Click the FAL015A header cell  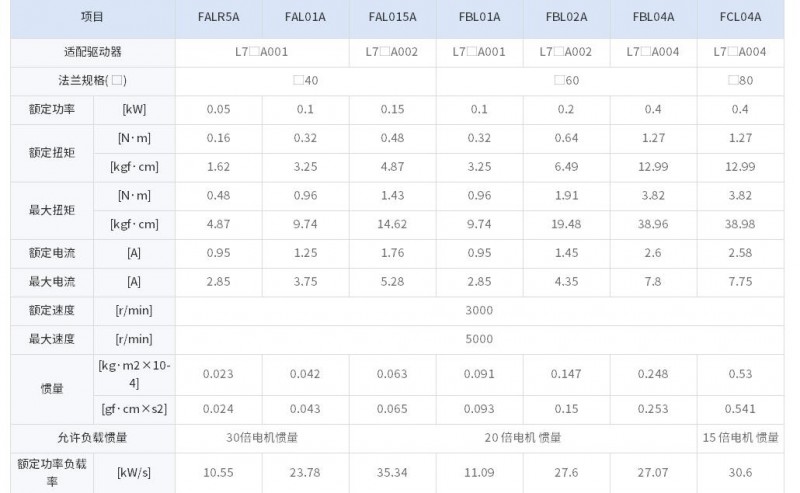click(392, 17)
